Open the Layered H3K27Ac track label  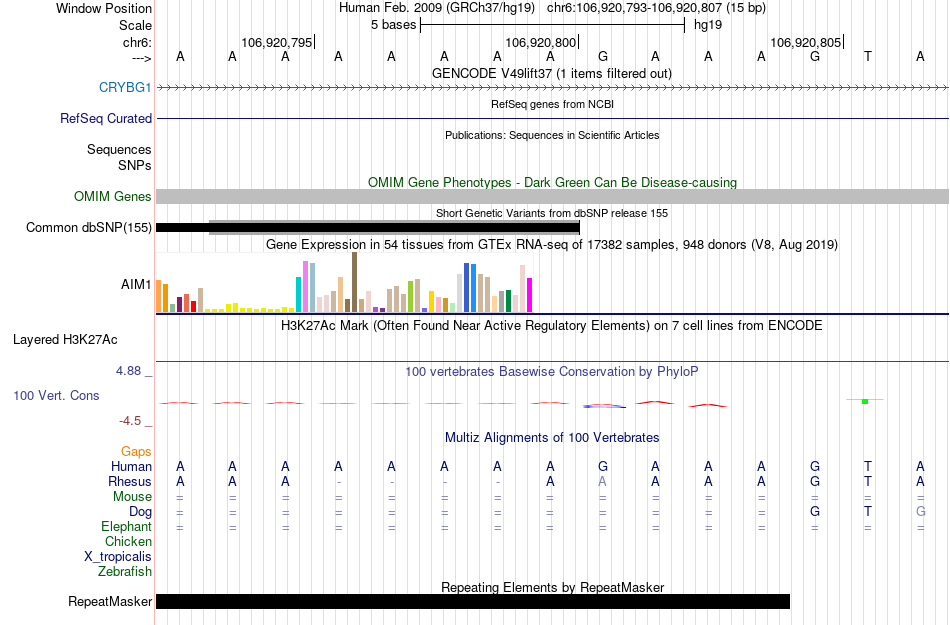click(65, 340)
